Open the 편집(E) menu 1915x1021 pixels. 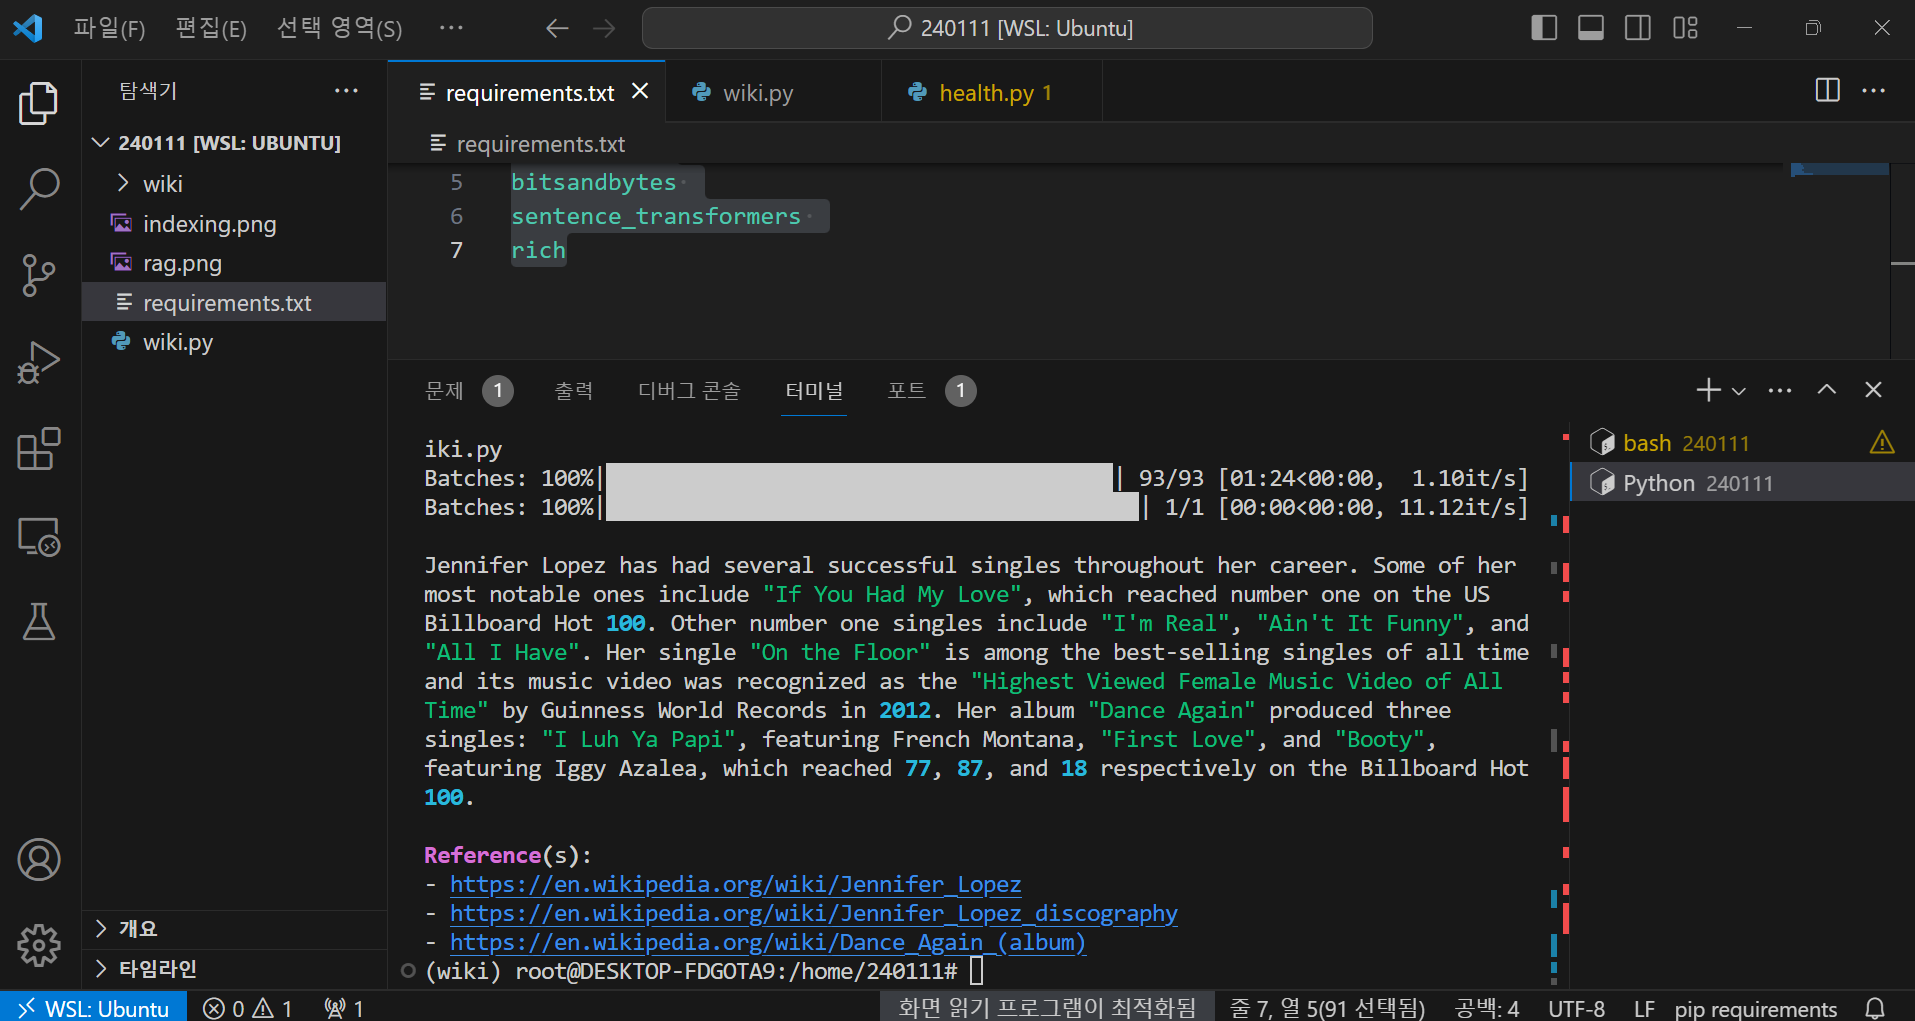211,28
